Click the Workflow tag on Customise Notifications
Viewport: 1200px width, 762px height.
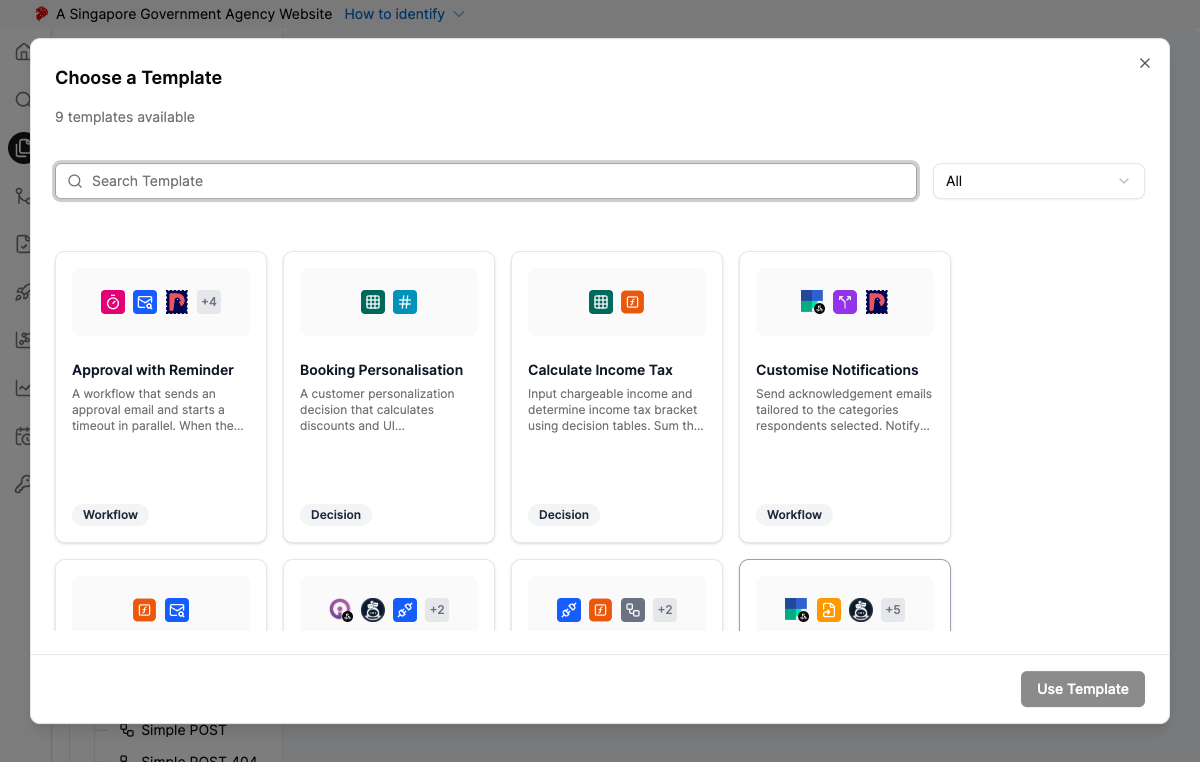pos(794,515)
